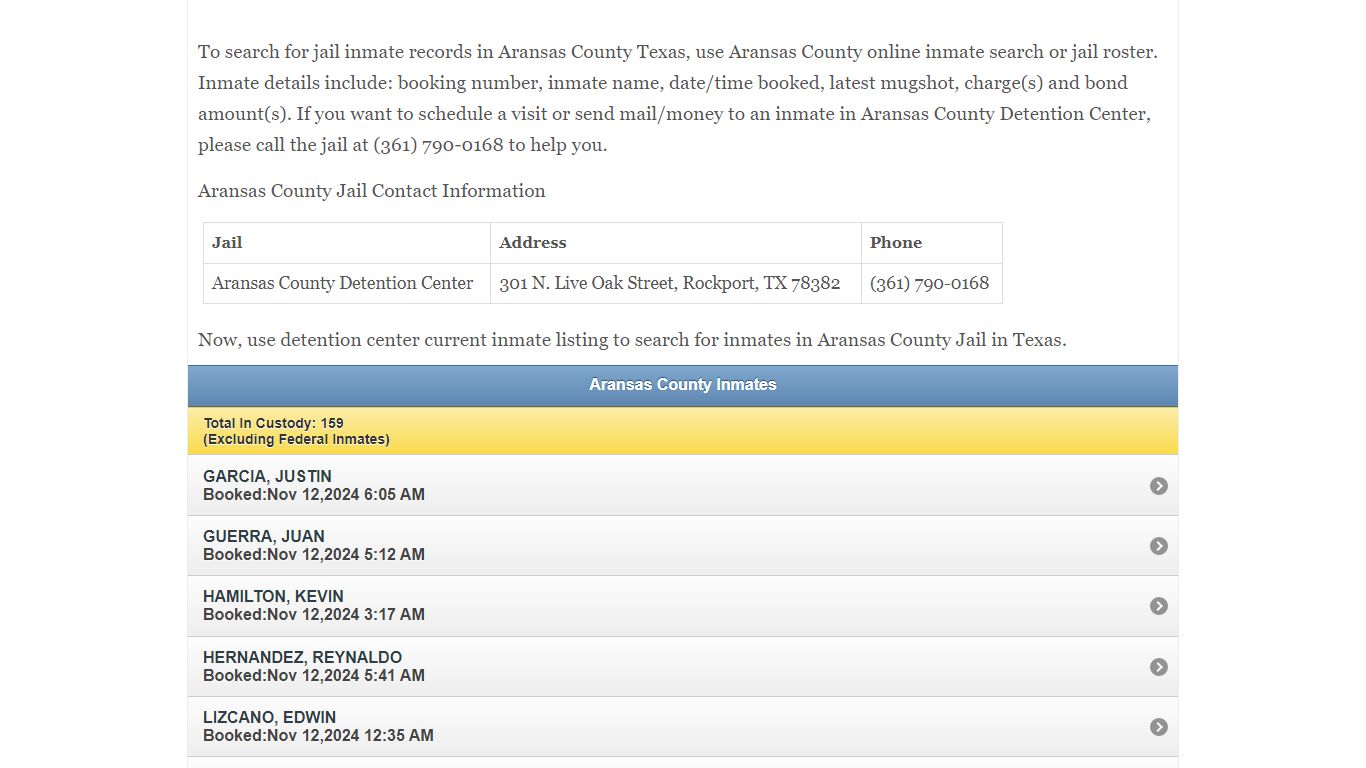This screenshot has width=1366, height=768.
Task: Open arrow icon for LIZCANO, EDWIN
Action: click(1159, 727)
